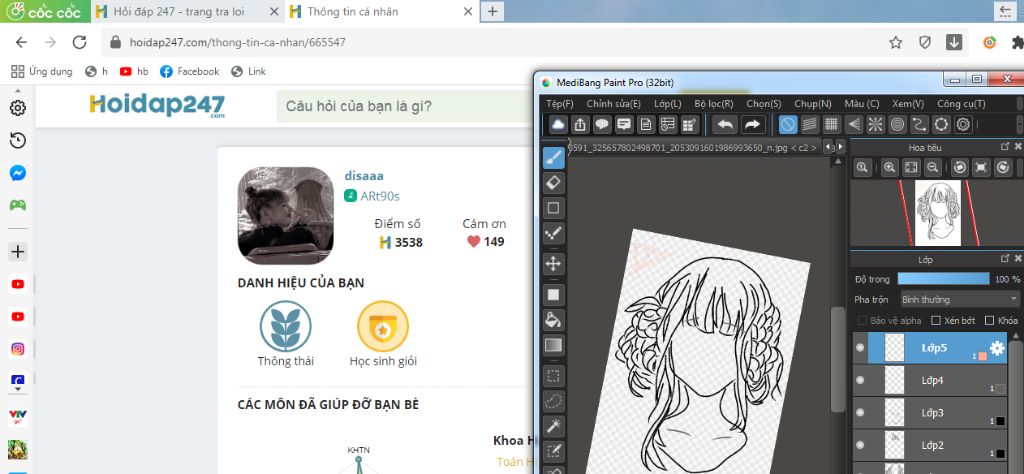Undock the Lớp layer panel

click(x=1005, y=259)
